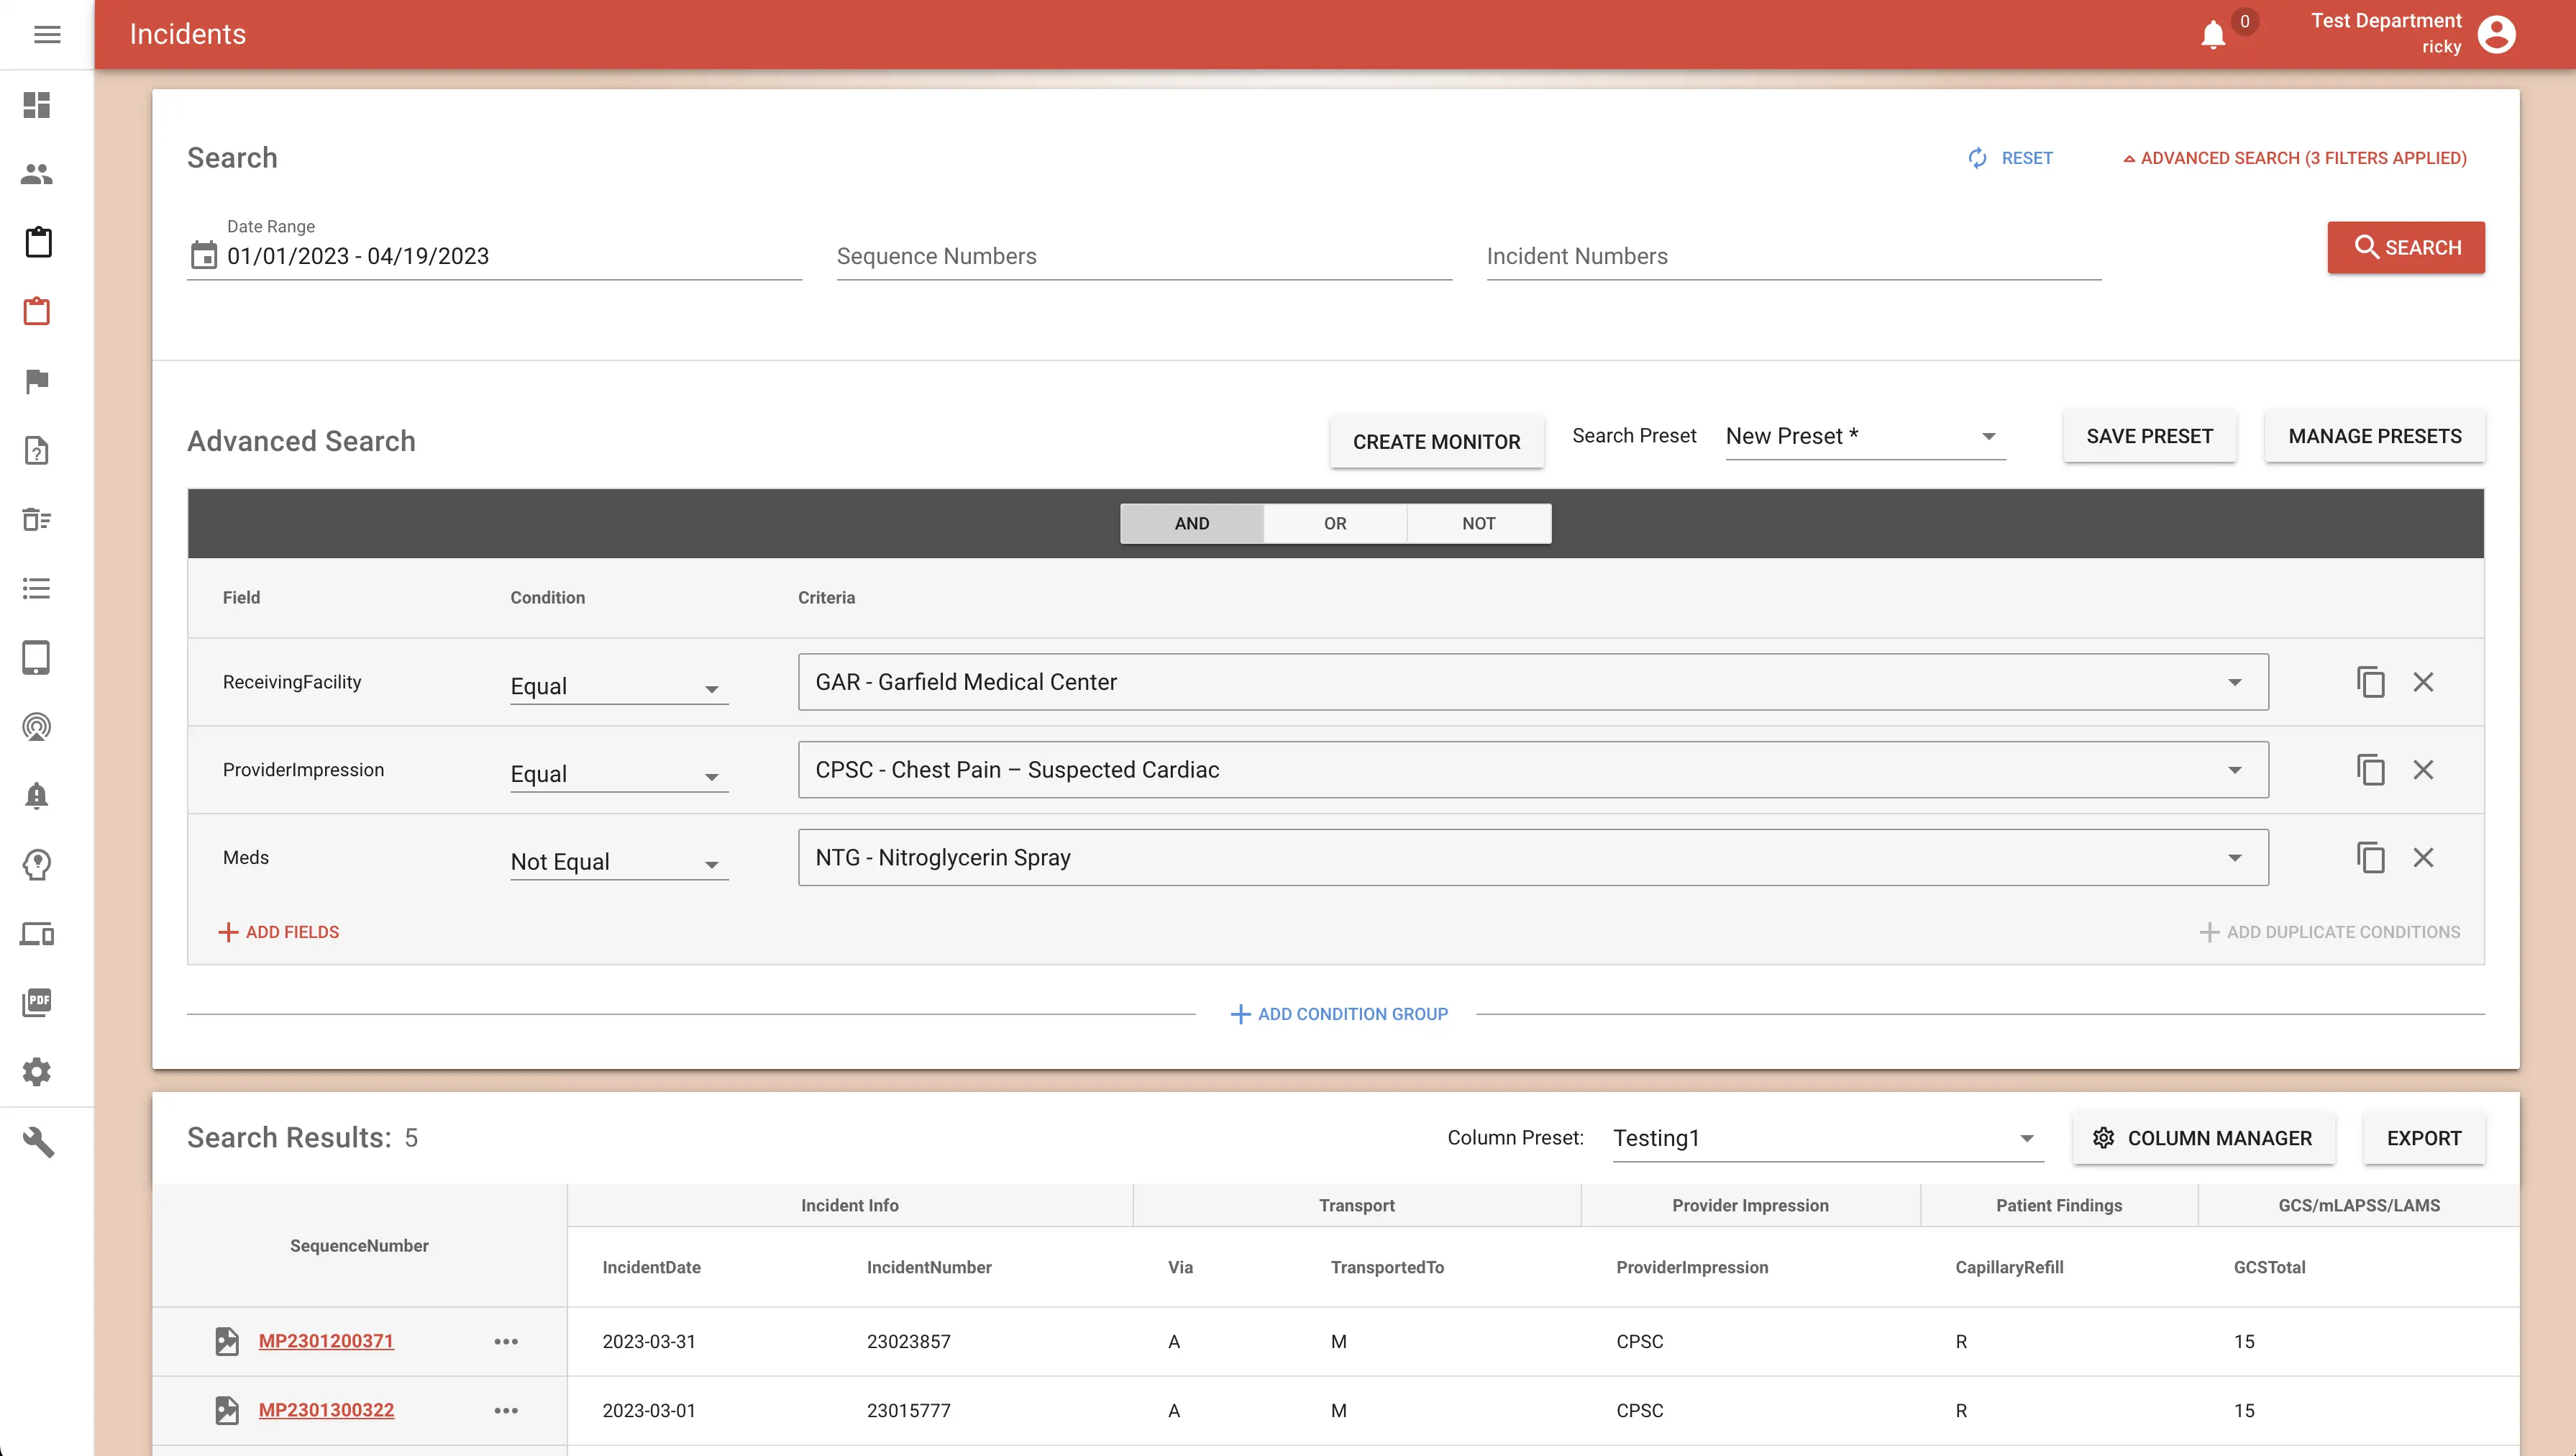Open the people group icon in sidebar
The width and height of the screenshot is (2576, 1456).
tap(37, 174)
